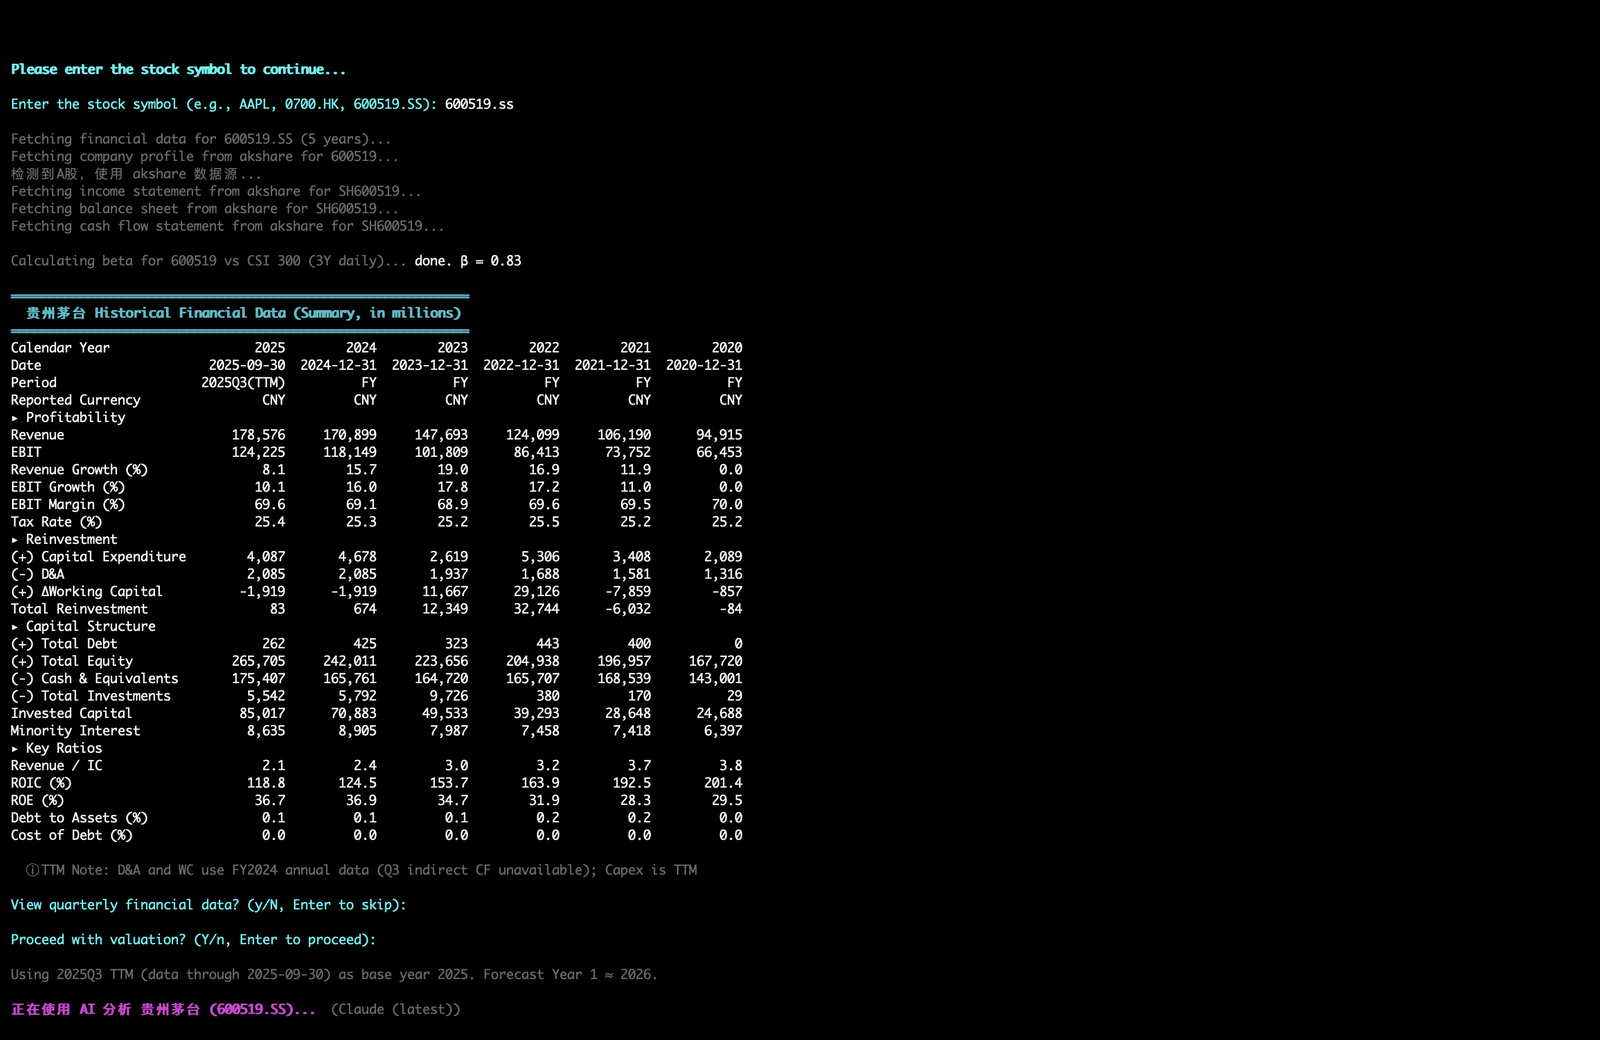Select the Invested Capital row label

71,714
